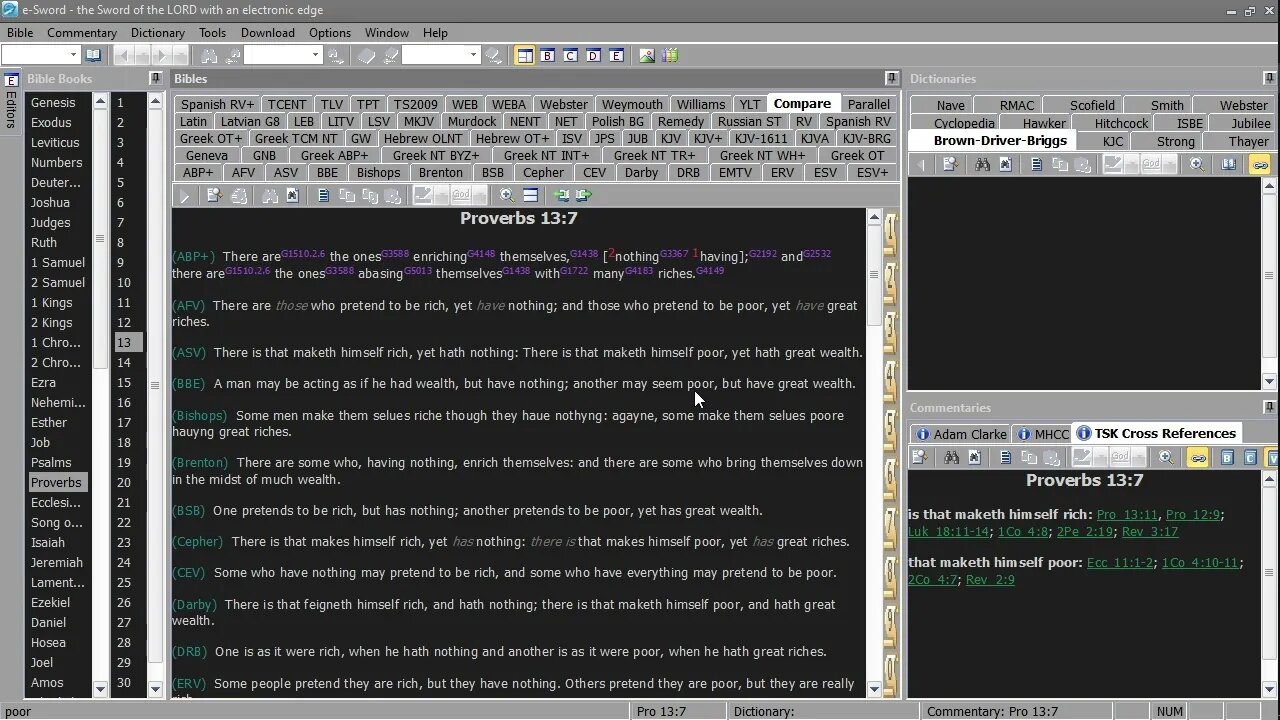The height and width of the screenshot is (720, 1280).
Task: Toggle the link sync button in Dictionaries toolbar
Action: (1259, 165)
